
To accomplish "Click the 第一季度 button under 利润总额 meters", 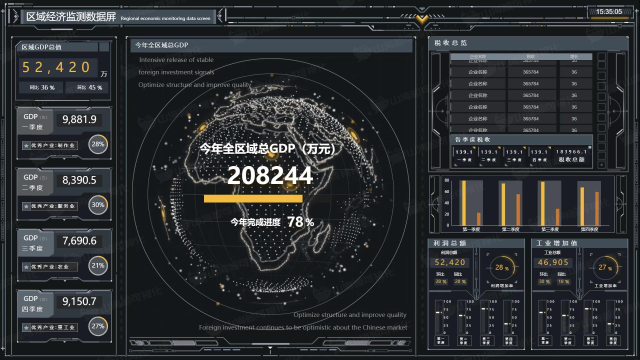I will (441, 340).
